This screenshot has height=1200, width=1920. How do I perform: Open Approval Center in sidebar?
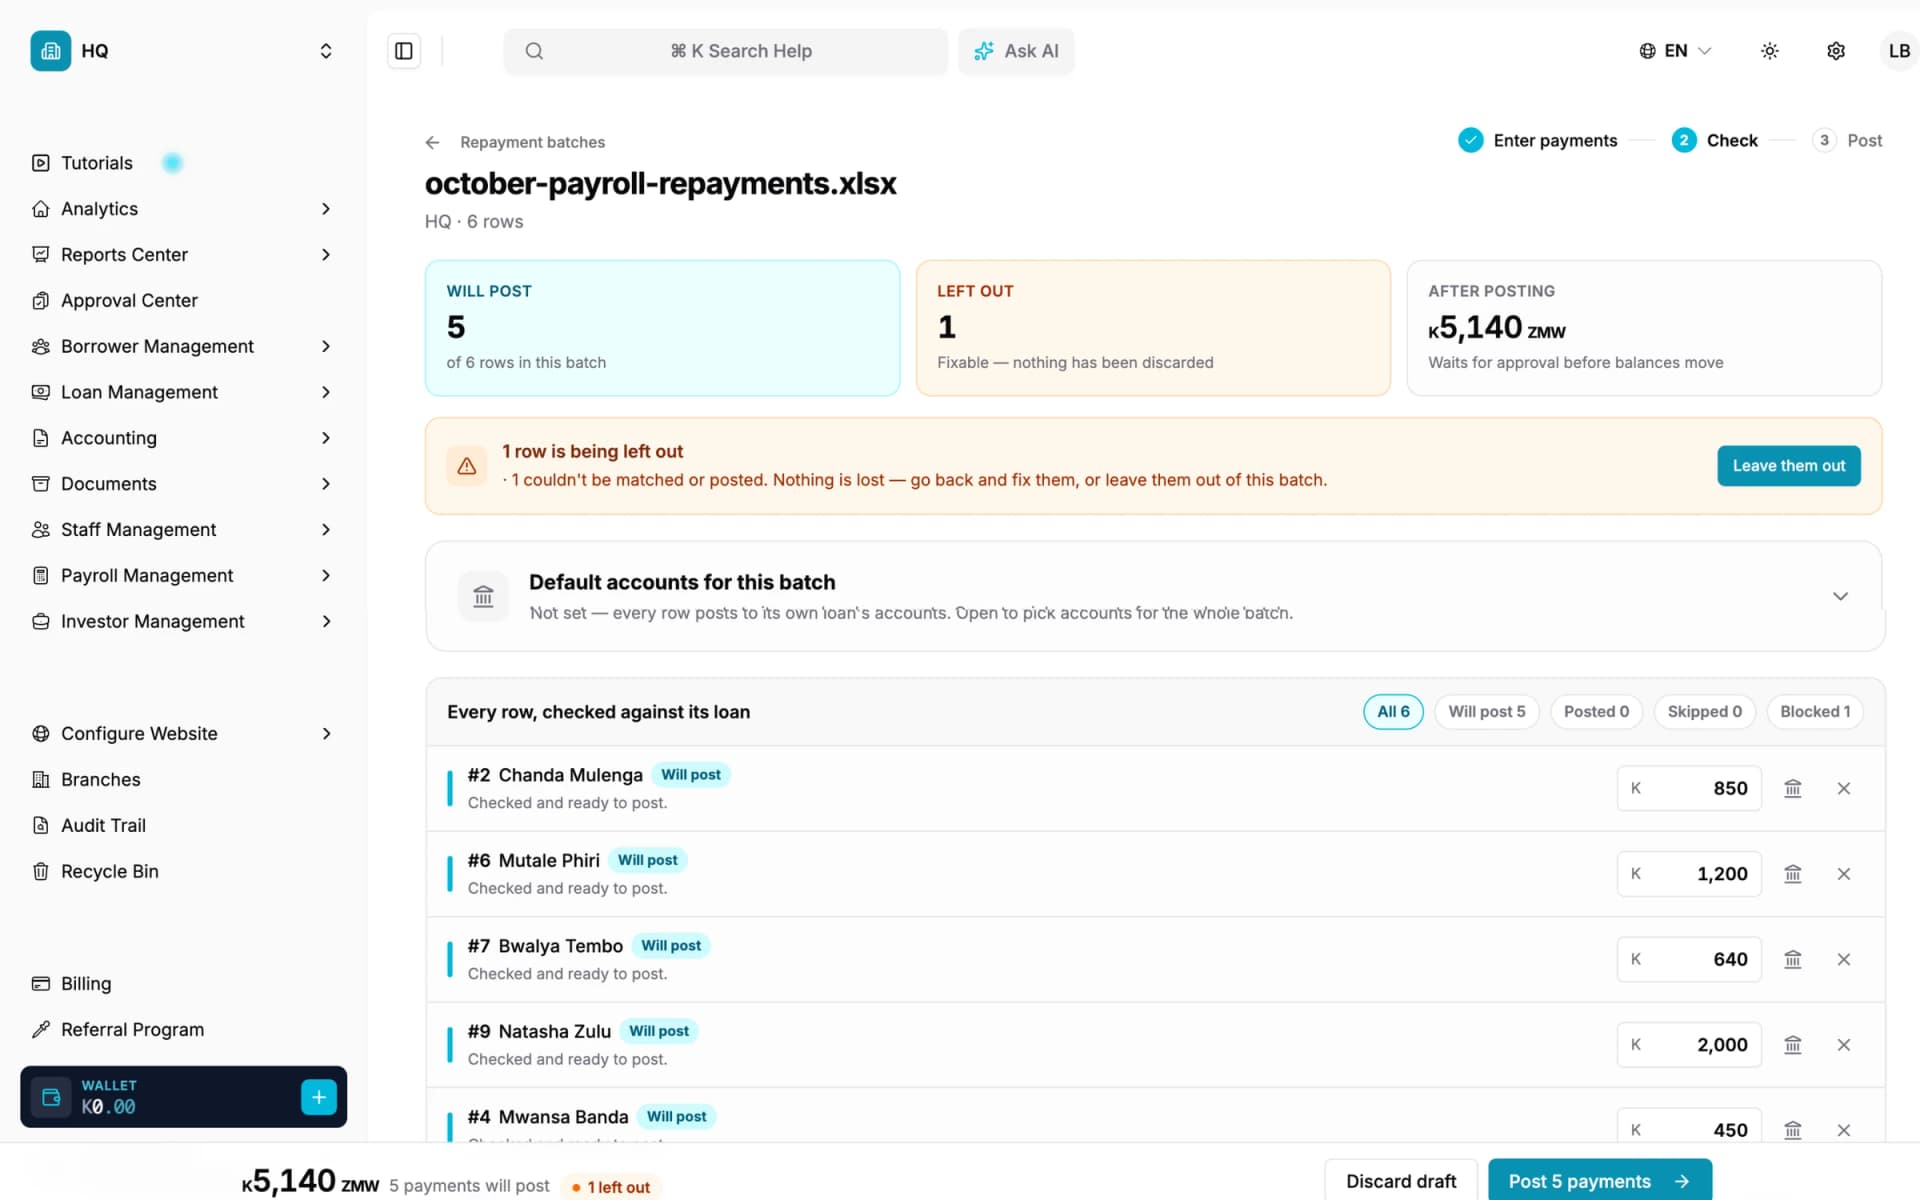[183, 300]
